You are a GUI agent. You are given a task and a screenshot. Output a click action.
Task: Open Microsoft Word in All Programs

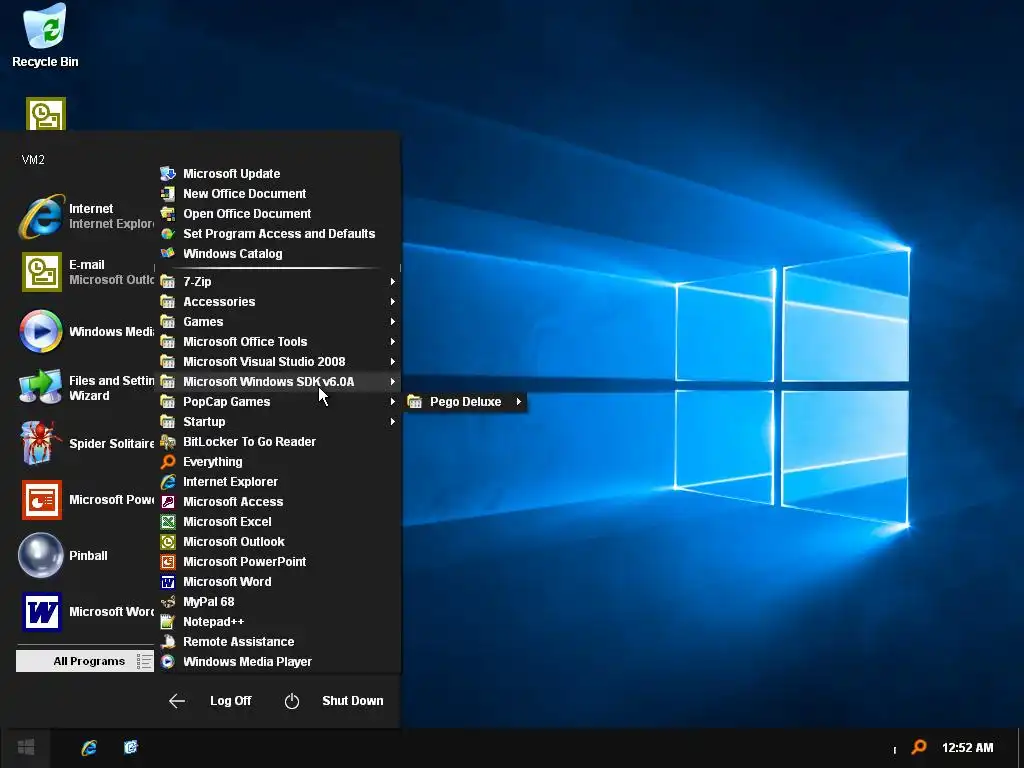tap(279, 582)
